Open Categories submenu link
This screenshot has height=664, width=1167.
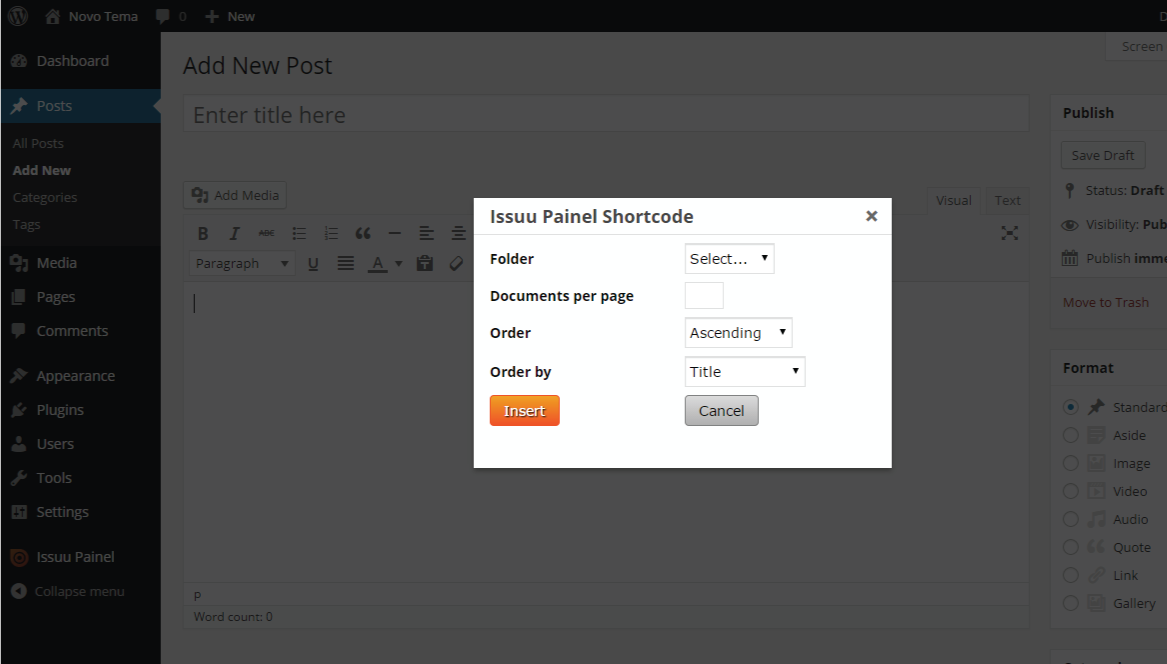(x=45, y=197)
